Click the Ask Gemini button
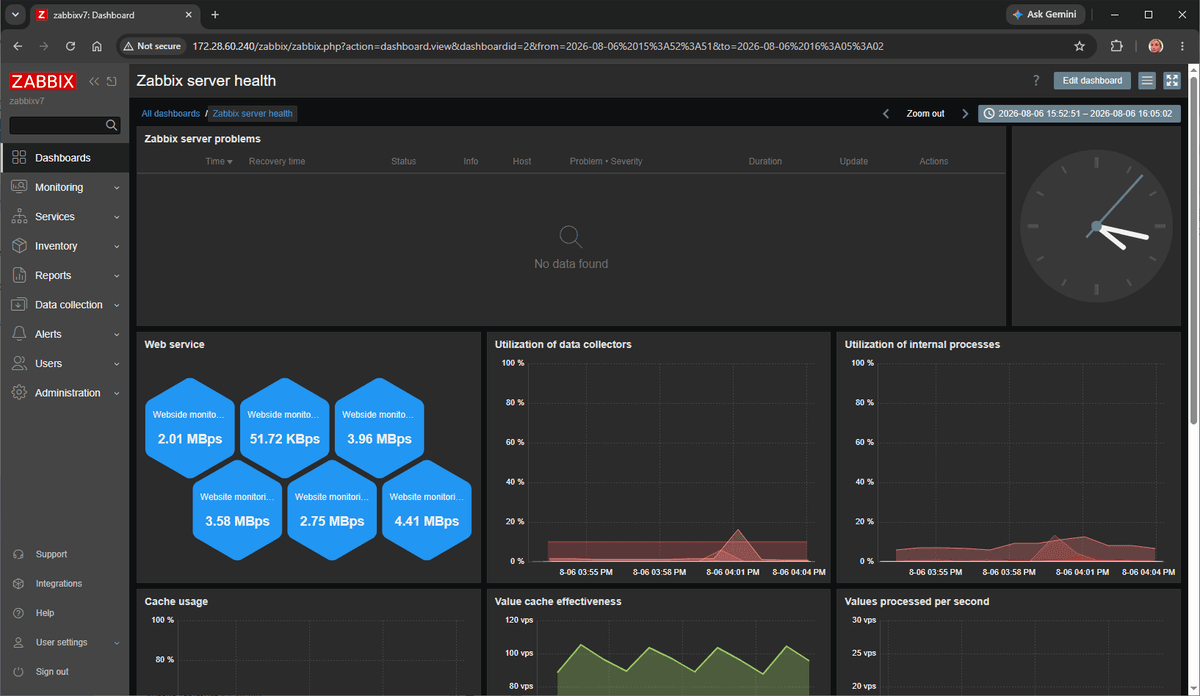Viewport: 1200px width, 696px height. point(1045,15)
